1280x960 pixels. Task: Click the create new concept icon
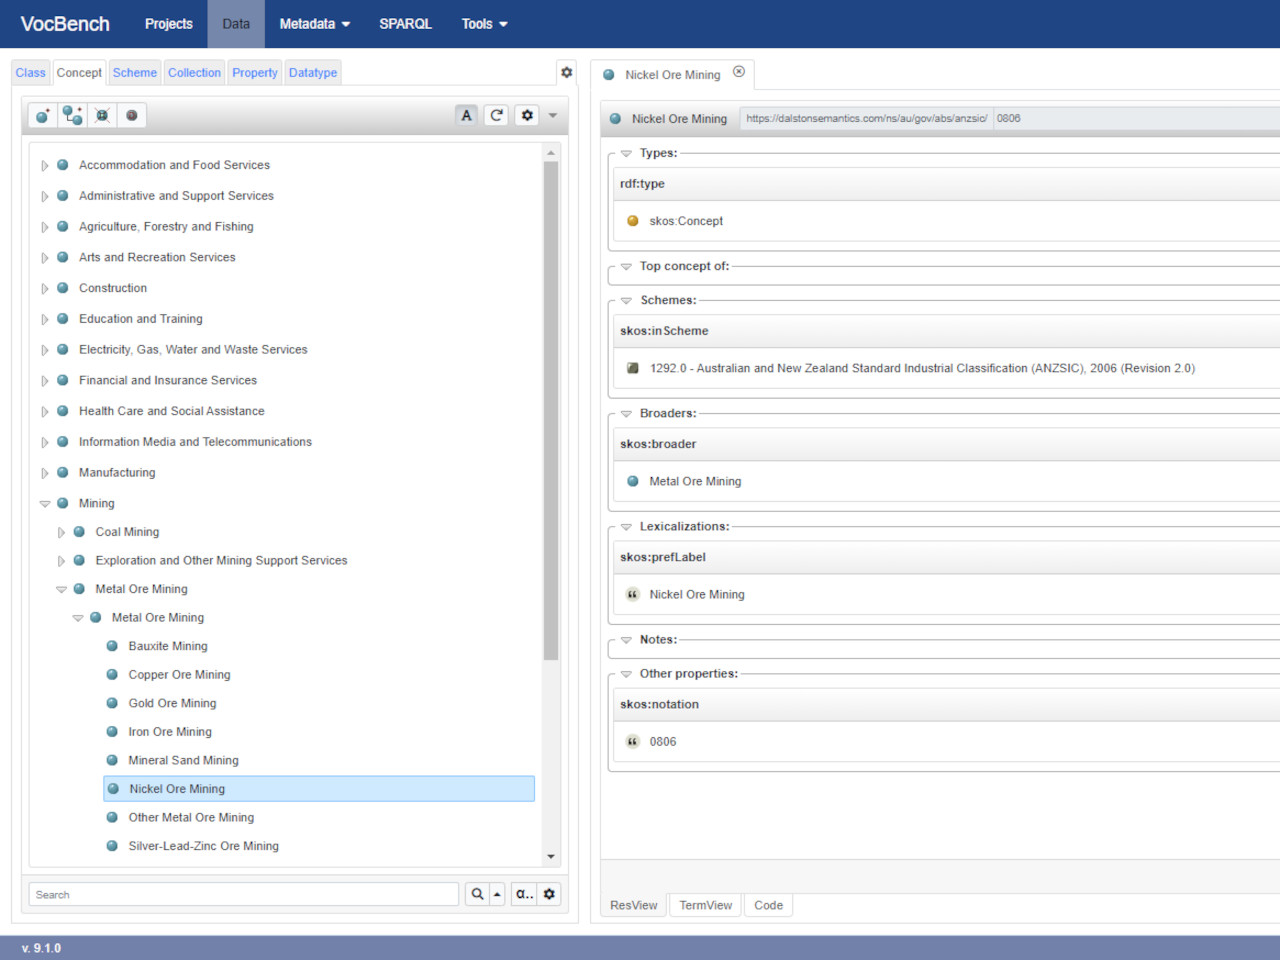(x=42, y=116)
